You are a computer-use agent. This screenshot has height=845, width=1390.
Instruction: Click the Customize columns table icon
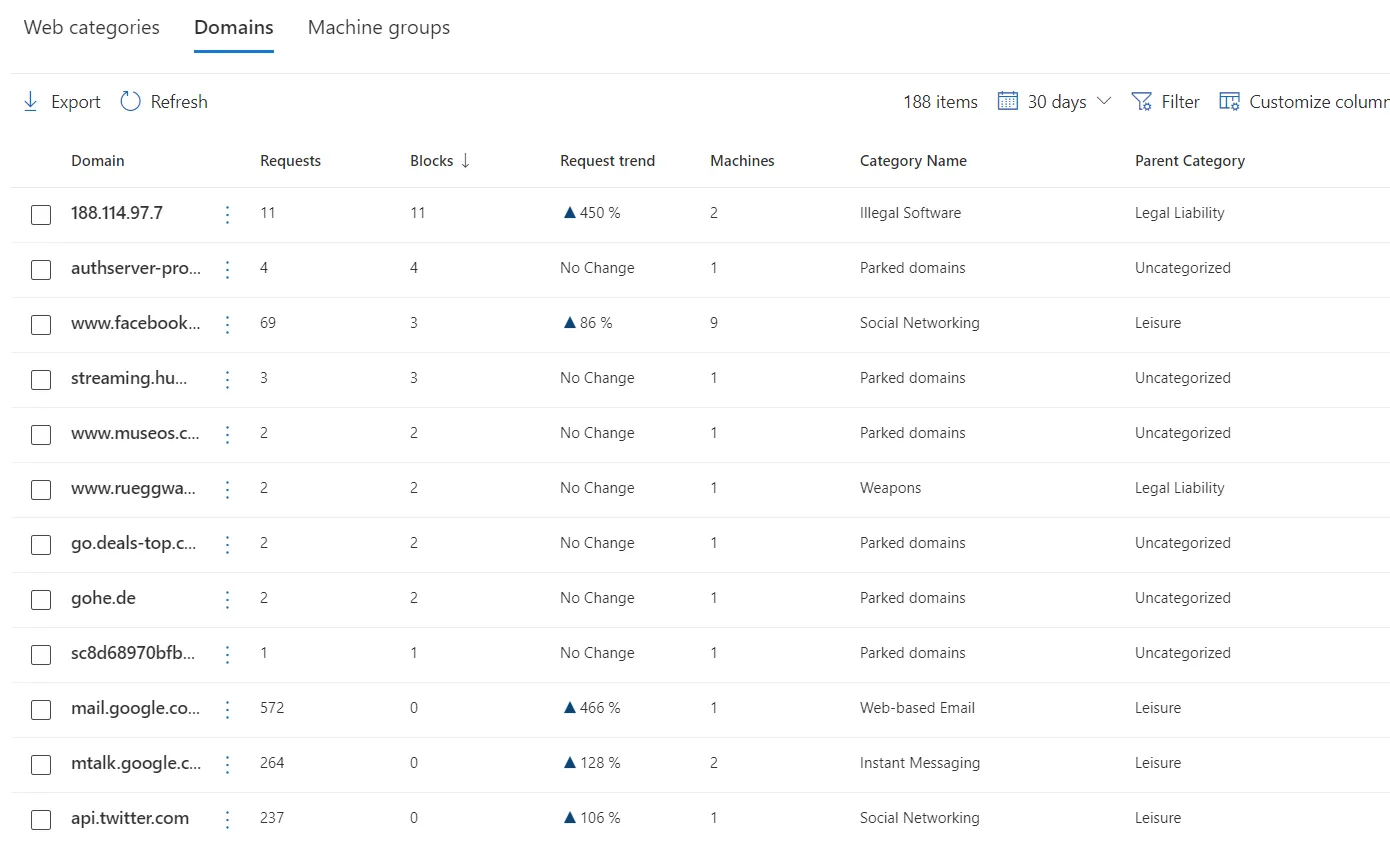[1230, 101]
